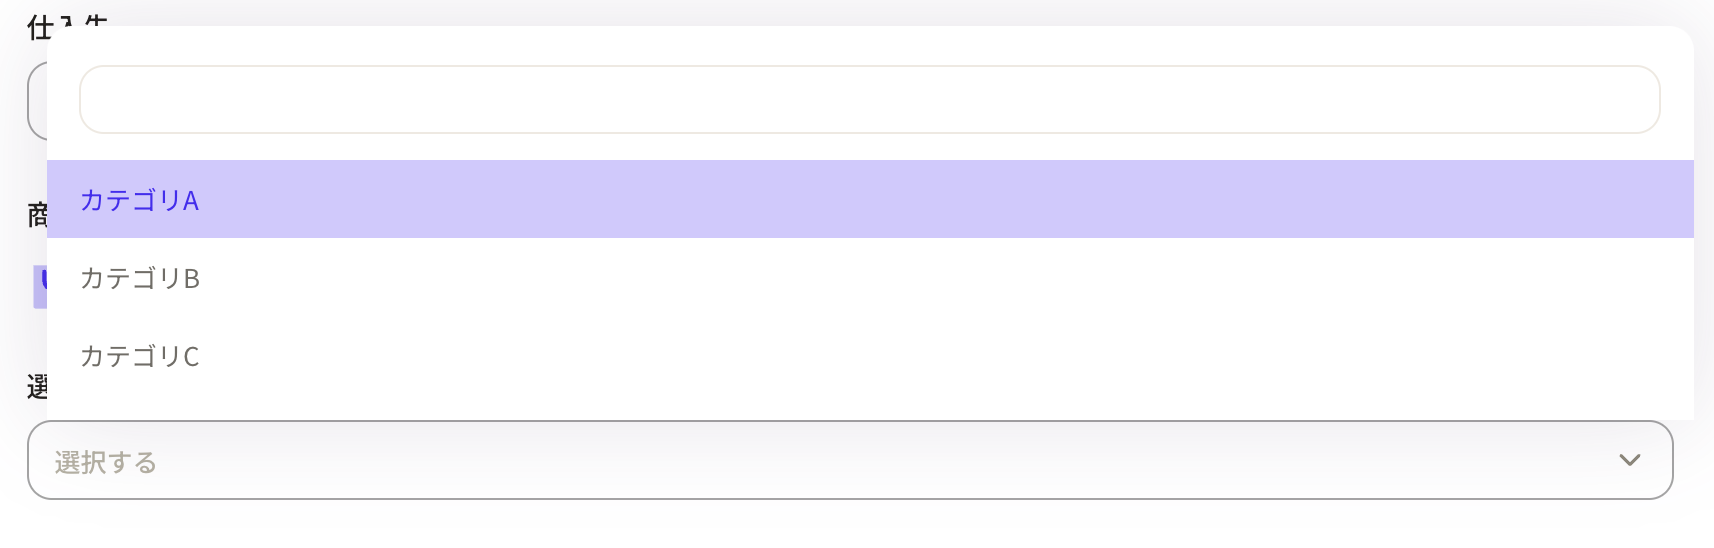Click the 選択する placeholder text
1714x548 pixels.
[x=106, y=462]
